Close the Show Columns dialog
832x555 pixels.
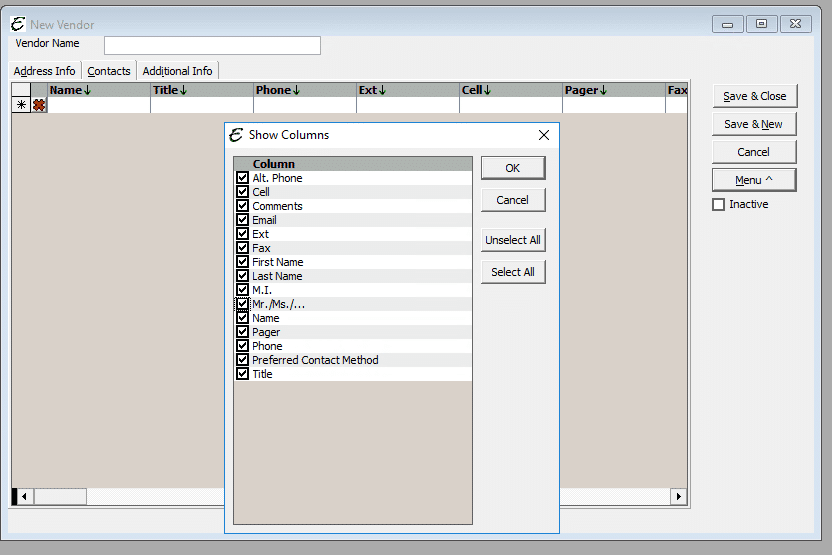(544, 135)
